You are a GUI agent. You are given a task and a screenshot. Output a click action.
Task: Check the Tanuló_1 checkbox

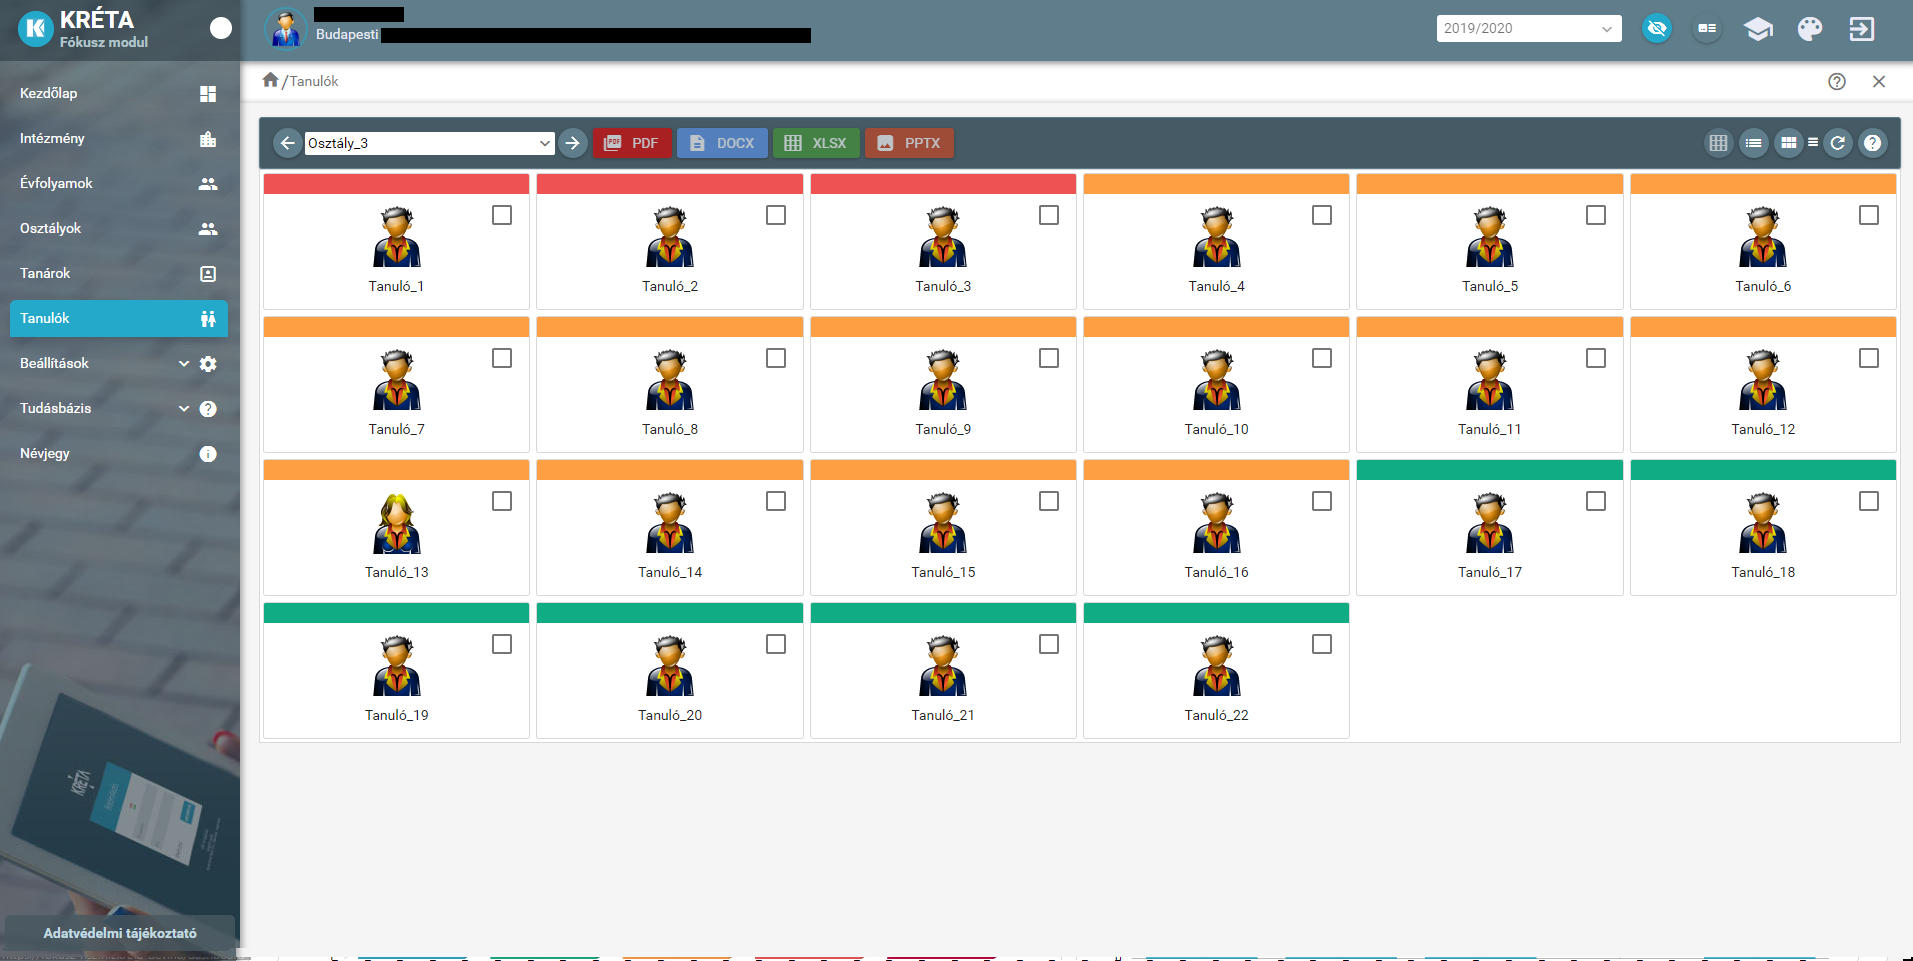(502, 215)
